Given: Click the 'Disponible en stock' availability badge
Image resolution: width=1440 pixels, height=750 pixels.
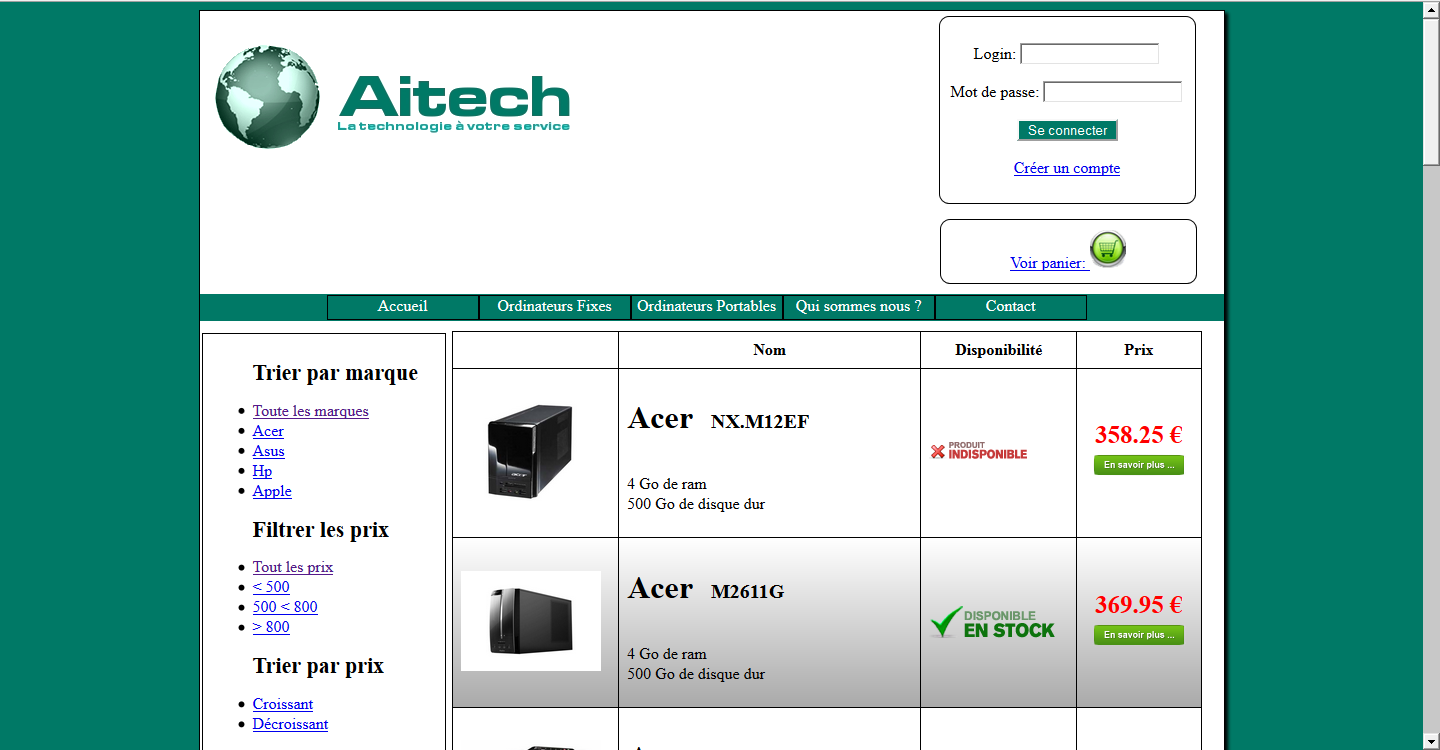Looking at the screenshot, I should pos(992,622).
